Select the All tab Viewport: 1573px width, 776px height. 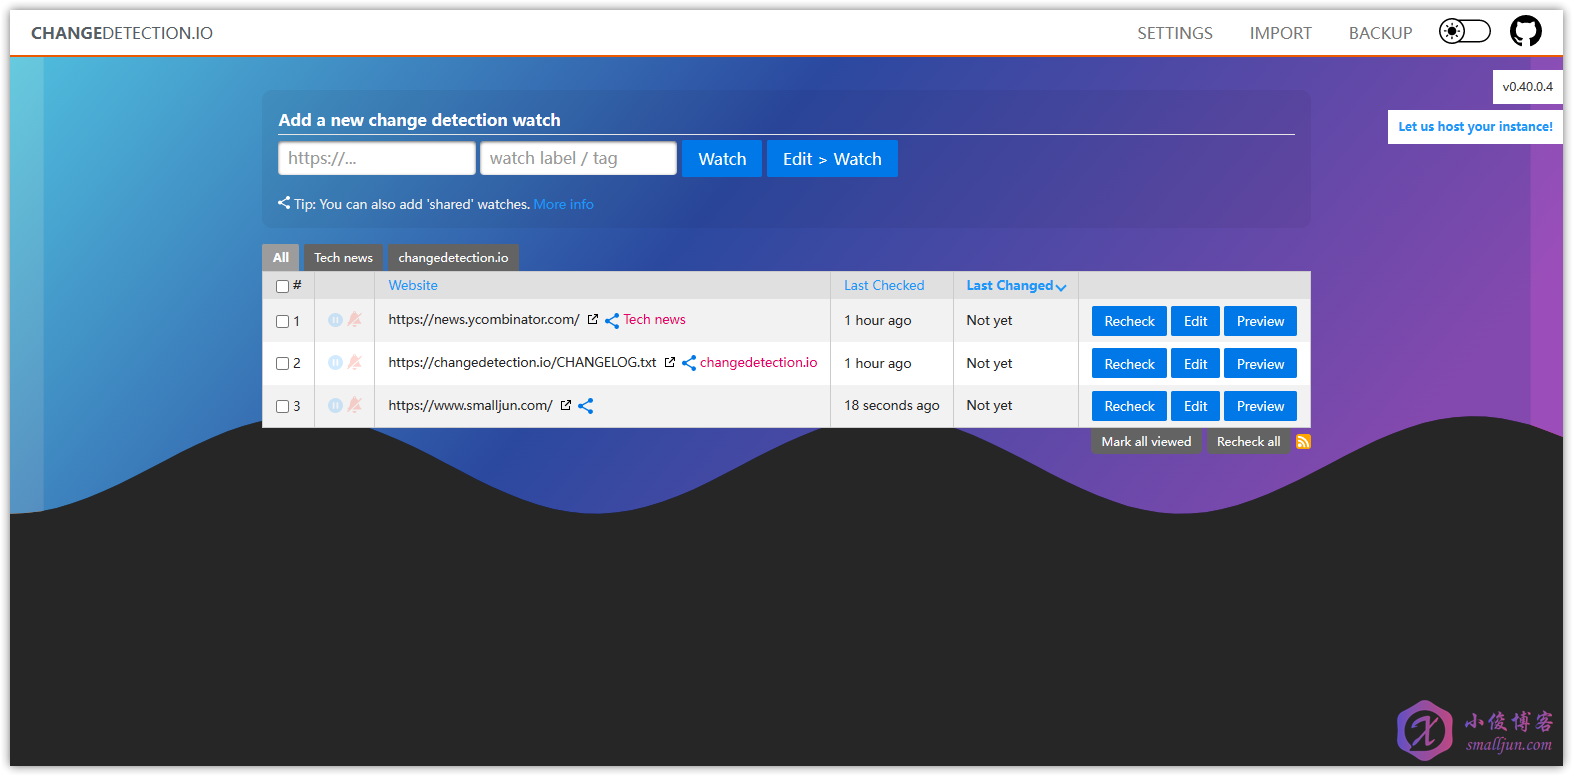(x=281, y=257)
